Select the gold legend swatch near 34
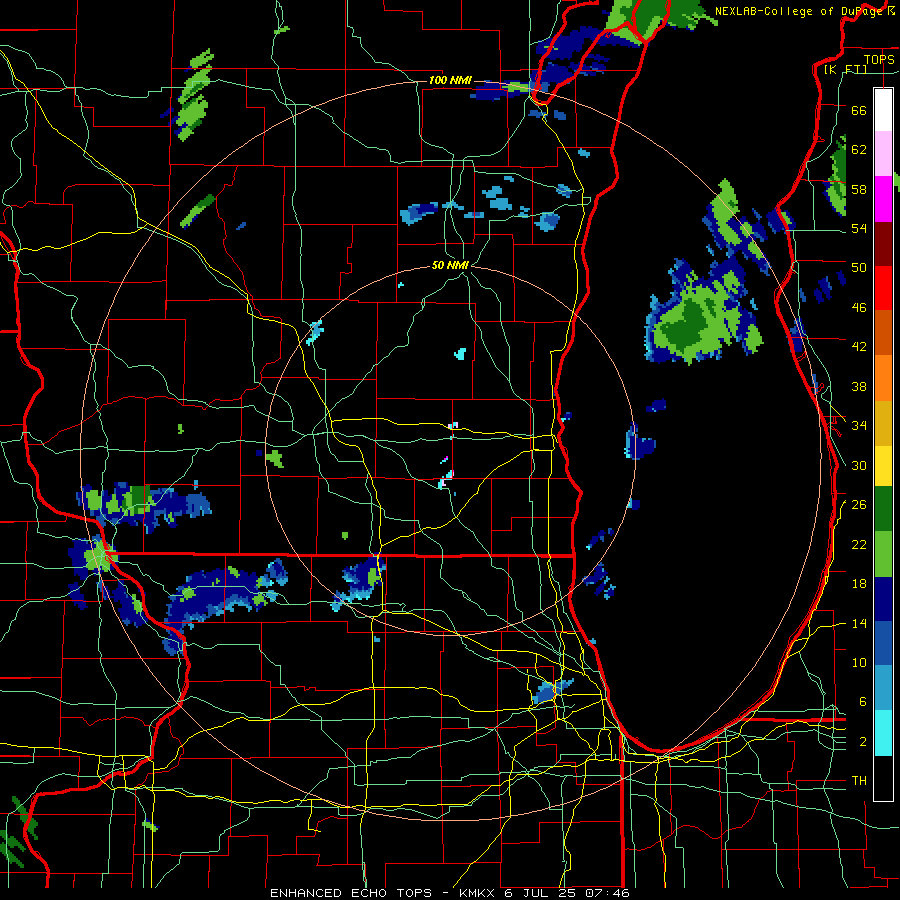The height and width of the screenshot is (900, 900). coord(883,423)
